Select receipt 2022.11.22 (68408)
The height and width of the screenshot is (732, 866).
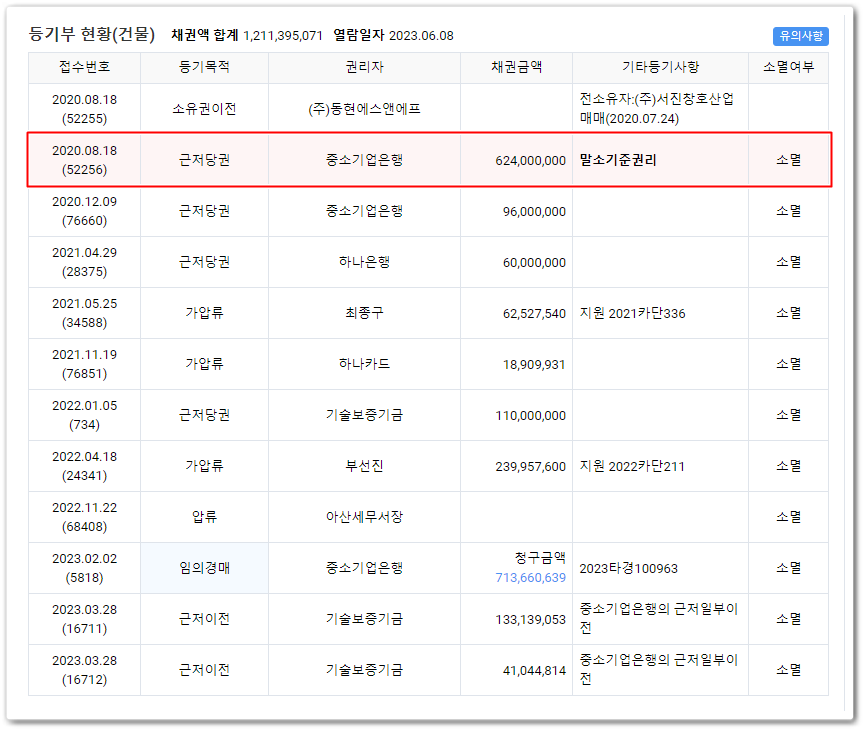[85, 517]
